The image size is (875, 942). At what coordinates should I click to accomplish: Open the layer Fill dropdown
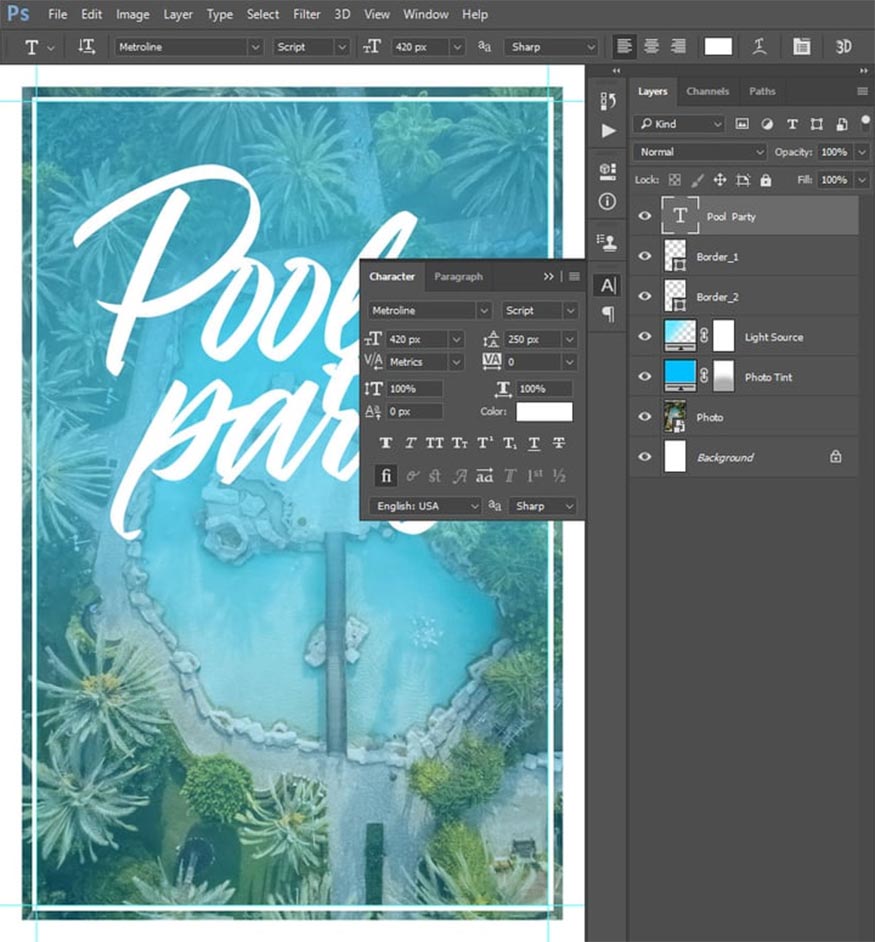(x=862, y=180)
